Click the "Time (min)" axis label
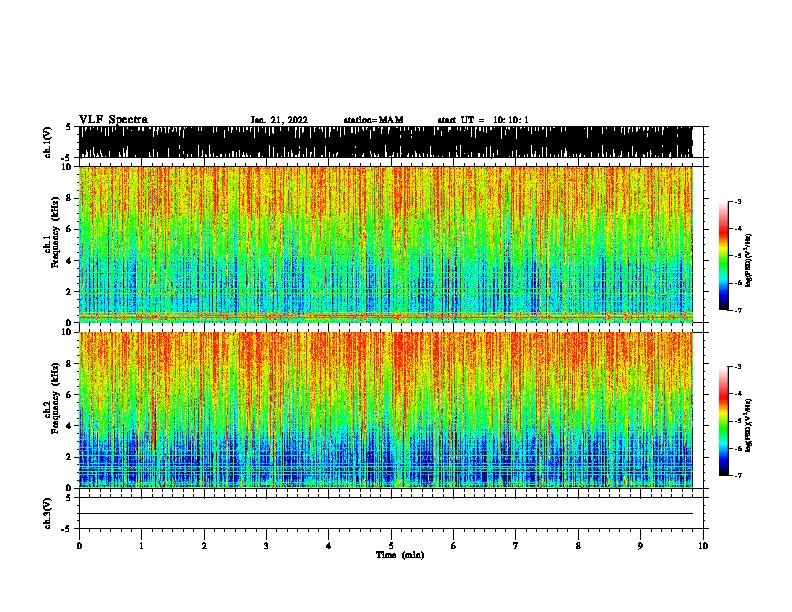The height and width of the screenshot is (612, 792). (x=400, y=555)
